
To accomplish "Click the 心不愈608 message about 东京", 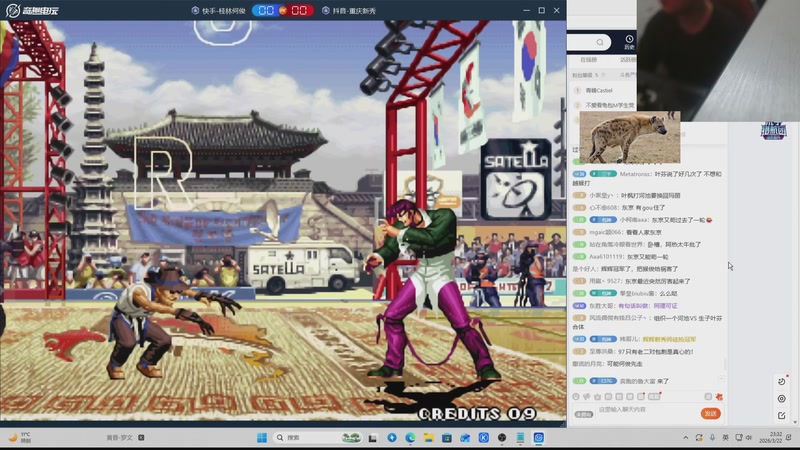I will [619, 208].
